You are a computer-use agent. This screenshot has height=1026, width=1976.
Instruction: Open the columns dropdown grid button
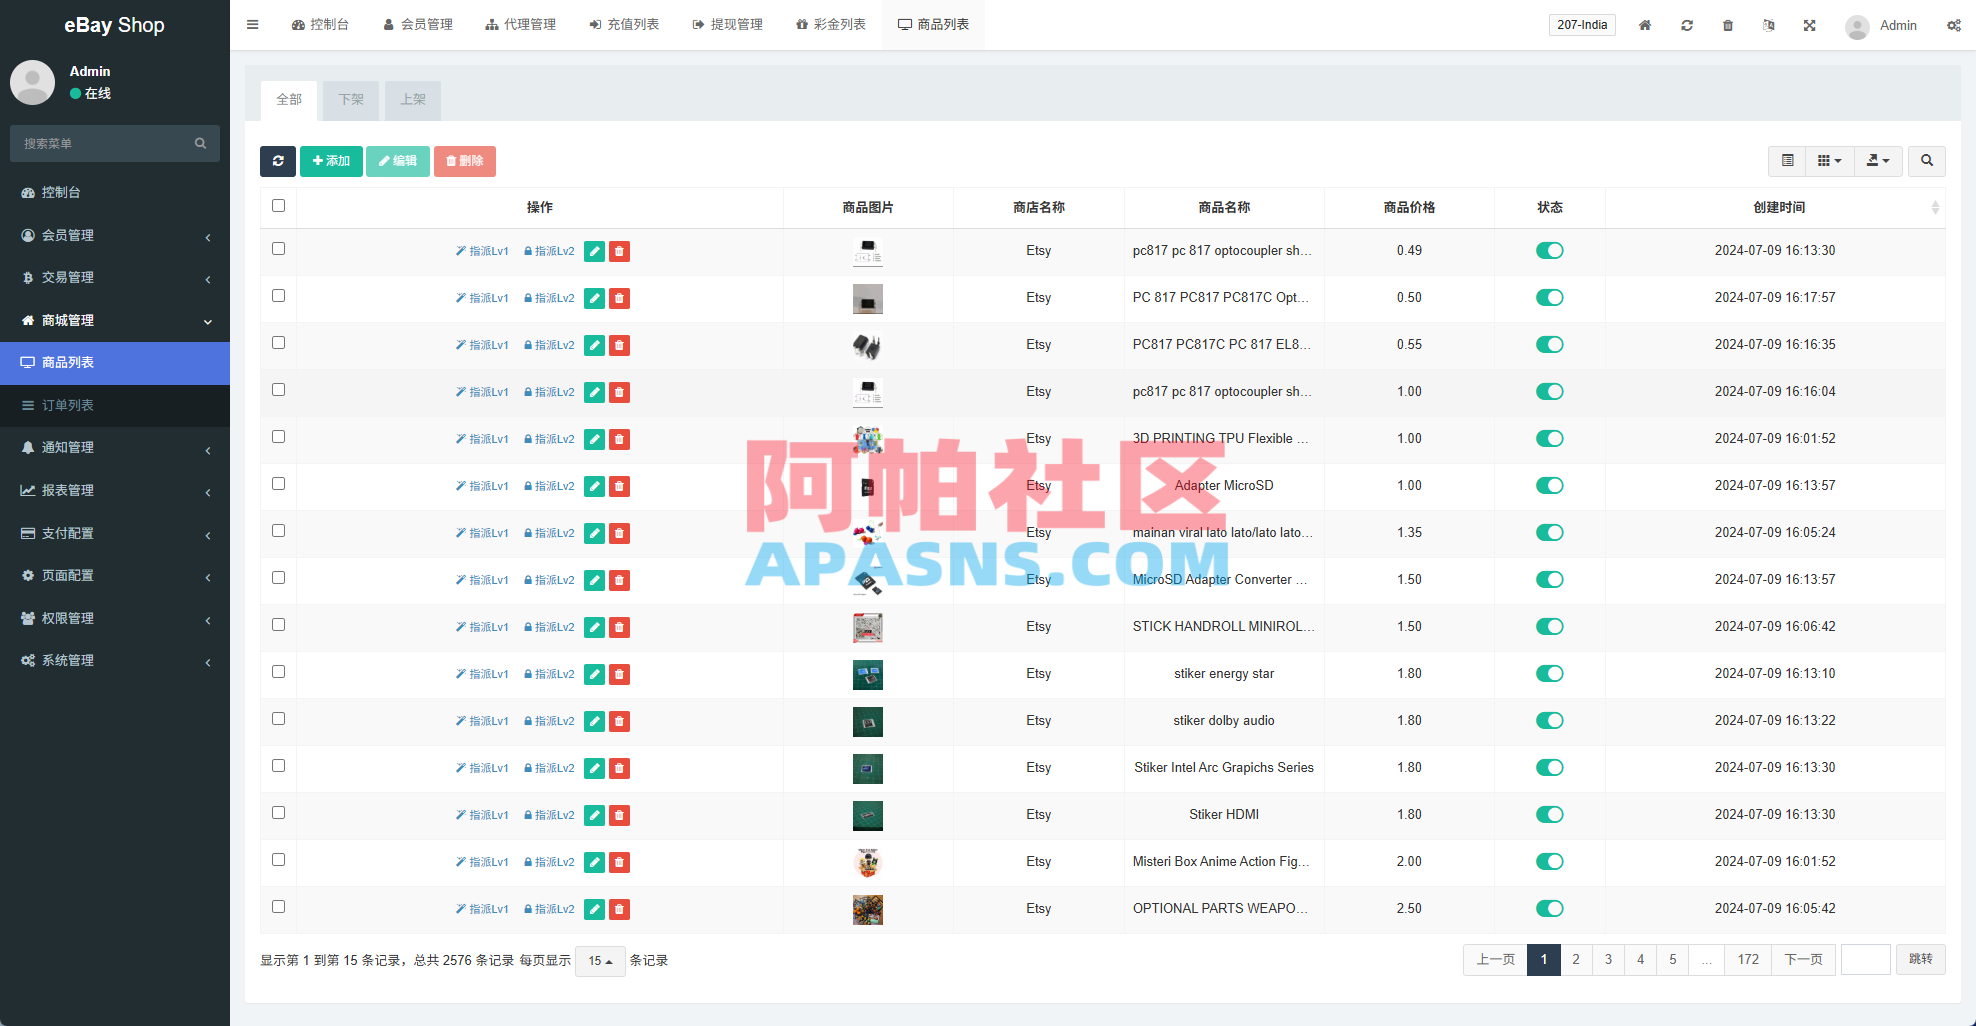pyautogui.click(x=1829, y=161)
